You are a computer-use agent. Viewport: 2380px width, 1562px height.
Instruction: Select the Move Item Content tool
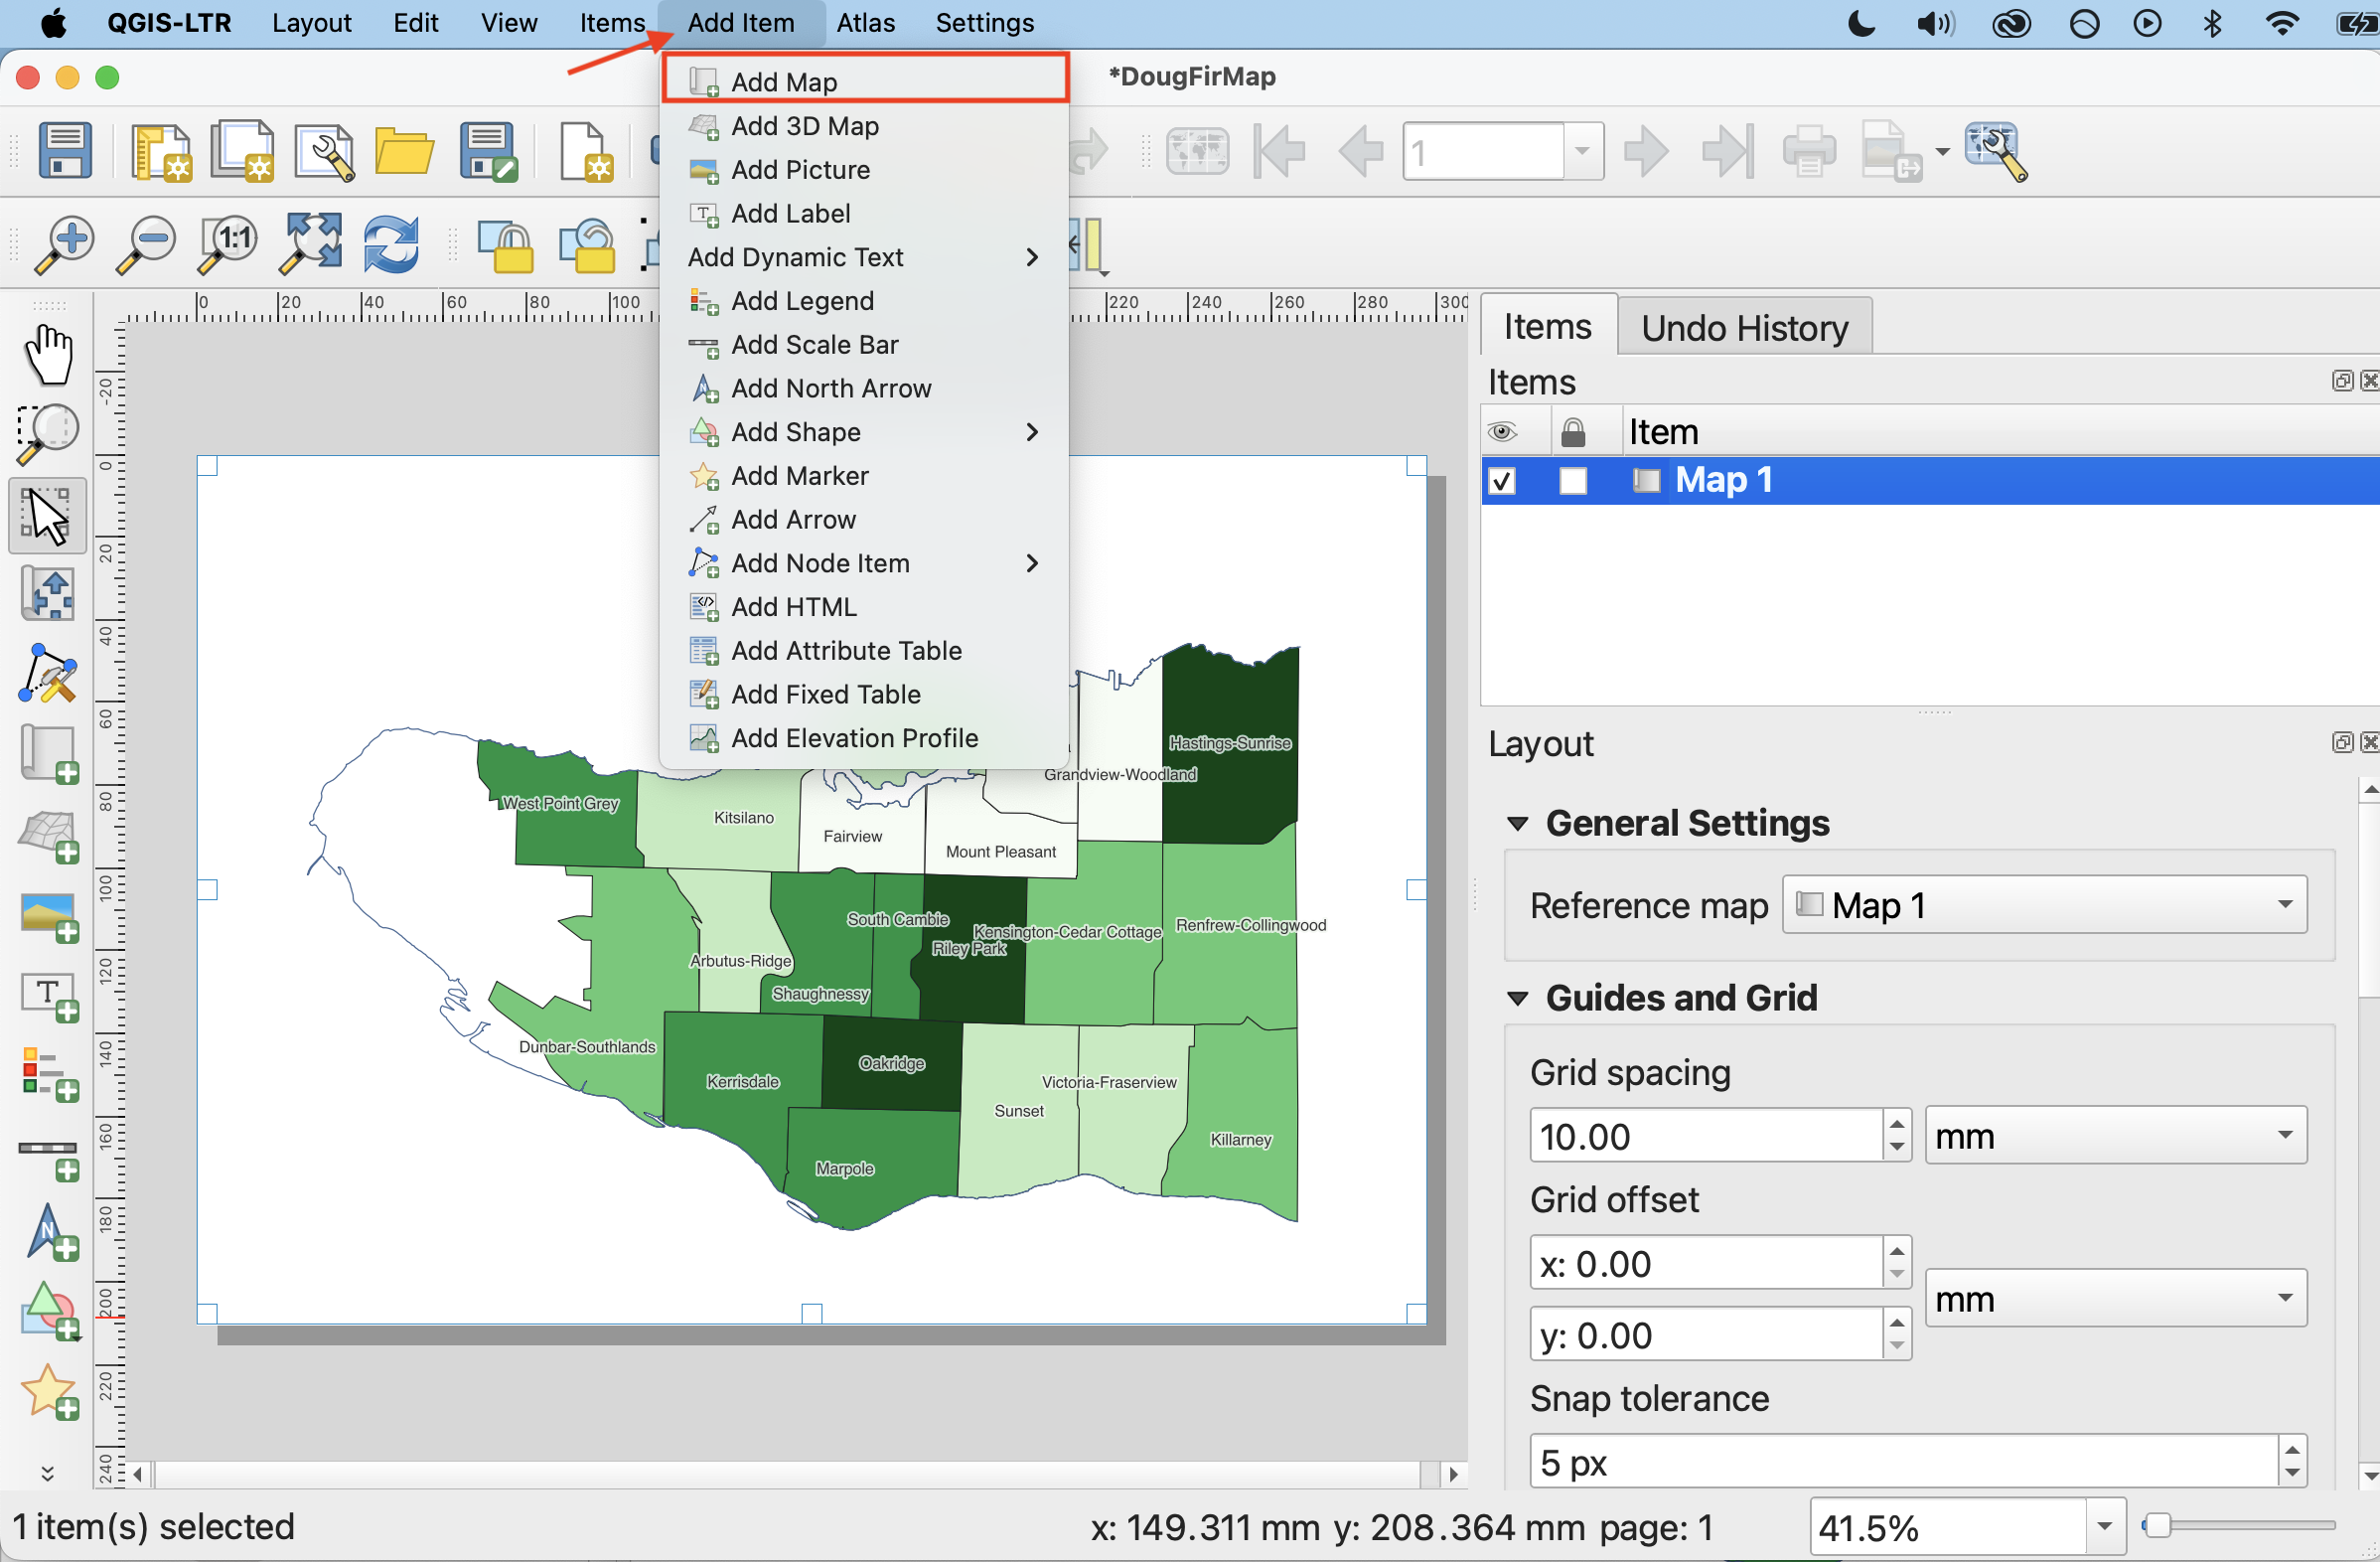(x=48, y=594)
